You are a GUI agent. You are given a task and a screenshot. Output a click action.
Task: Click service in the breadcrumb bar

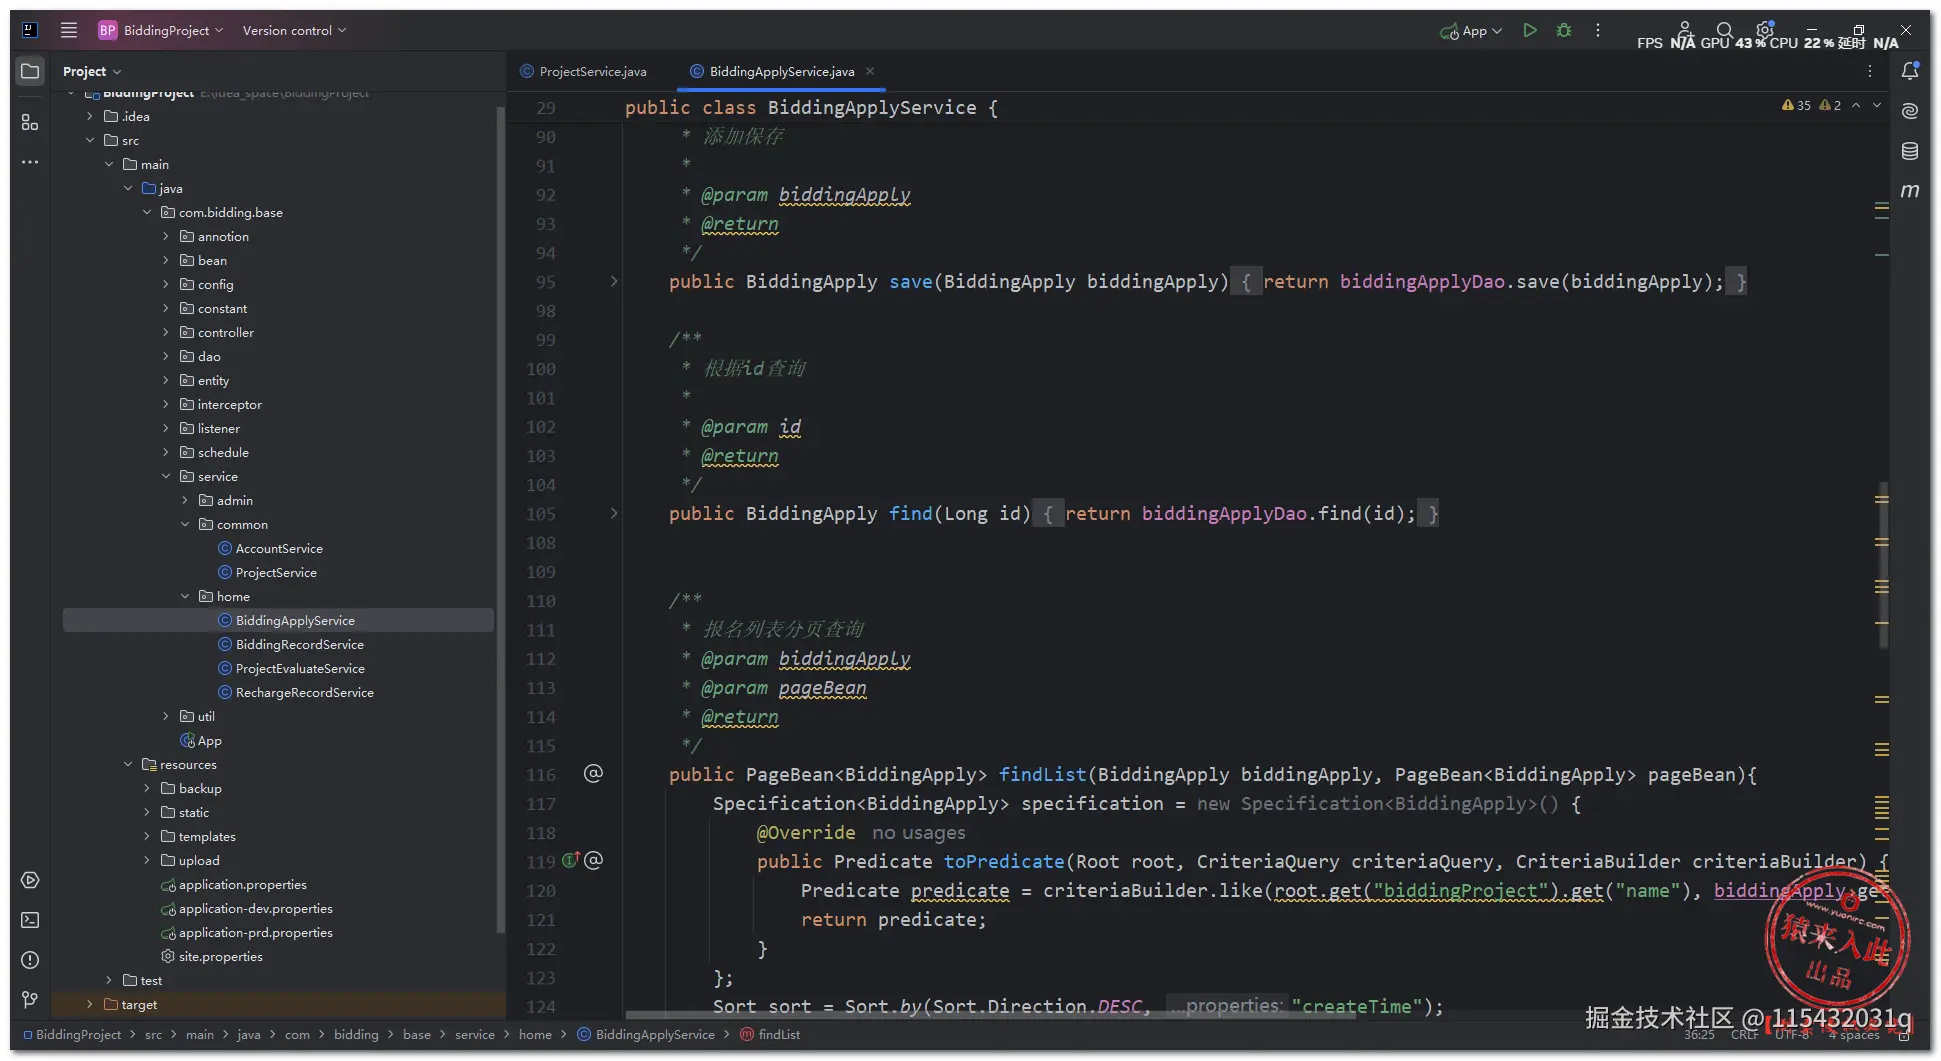coord(475,1034)
